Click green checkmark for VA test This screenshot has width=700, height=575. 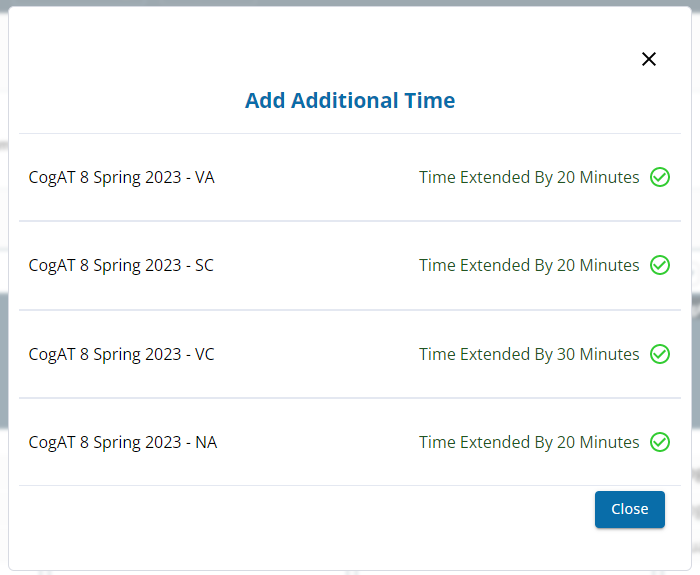659,177
